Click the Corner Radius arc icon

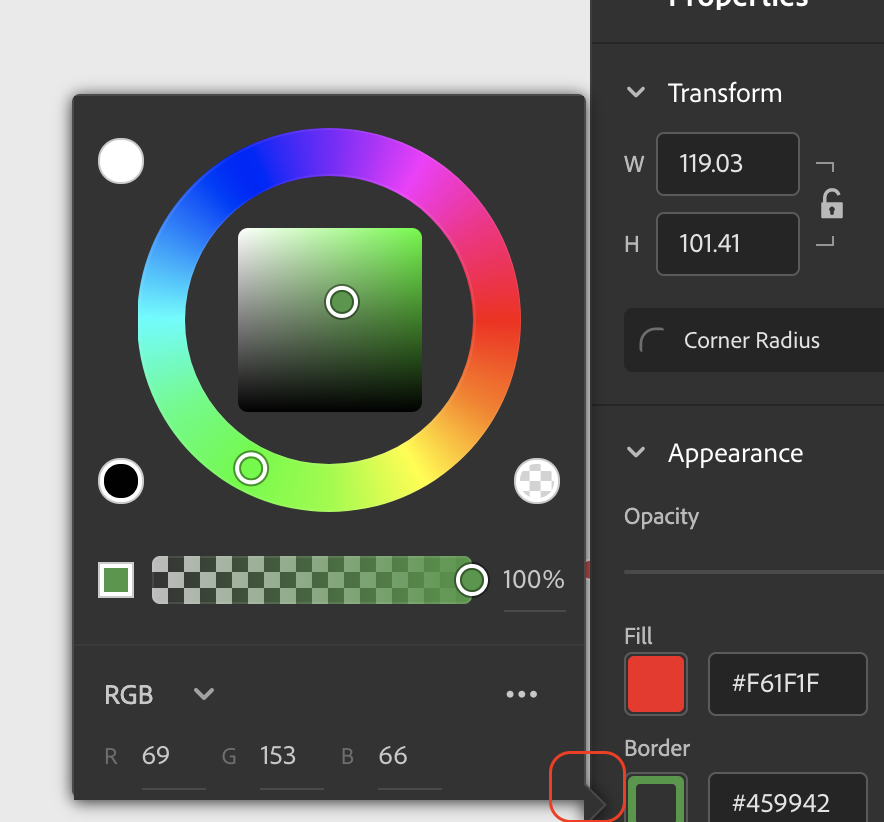coord(652,340)
